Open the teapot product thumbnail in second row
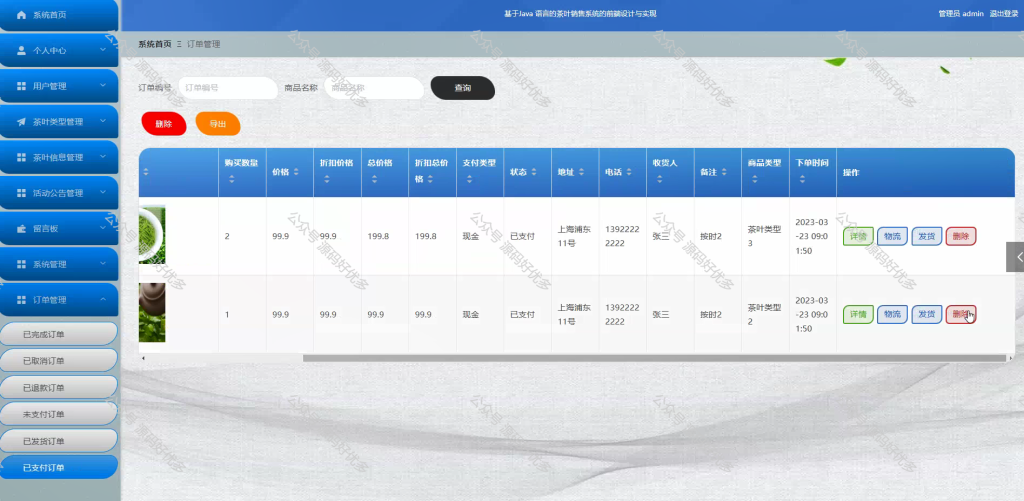 click(152, 313)
